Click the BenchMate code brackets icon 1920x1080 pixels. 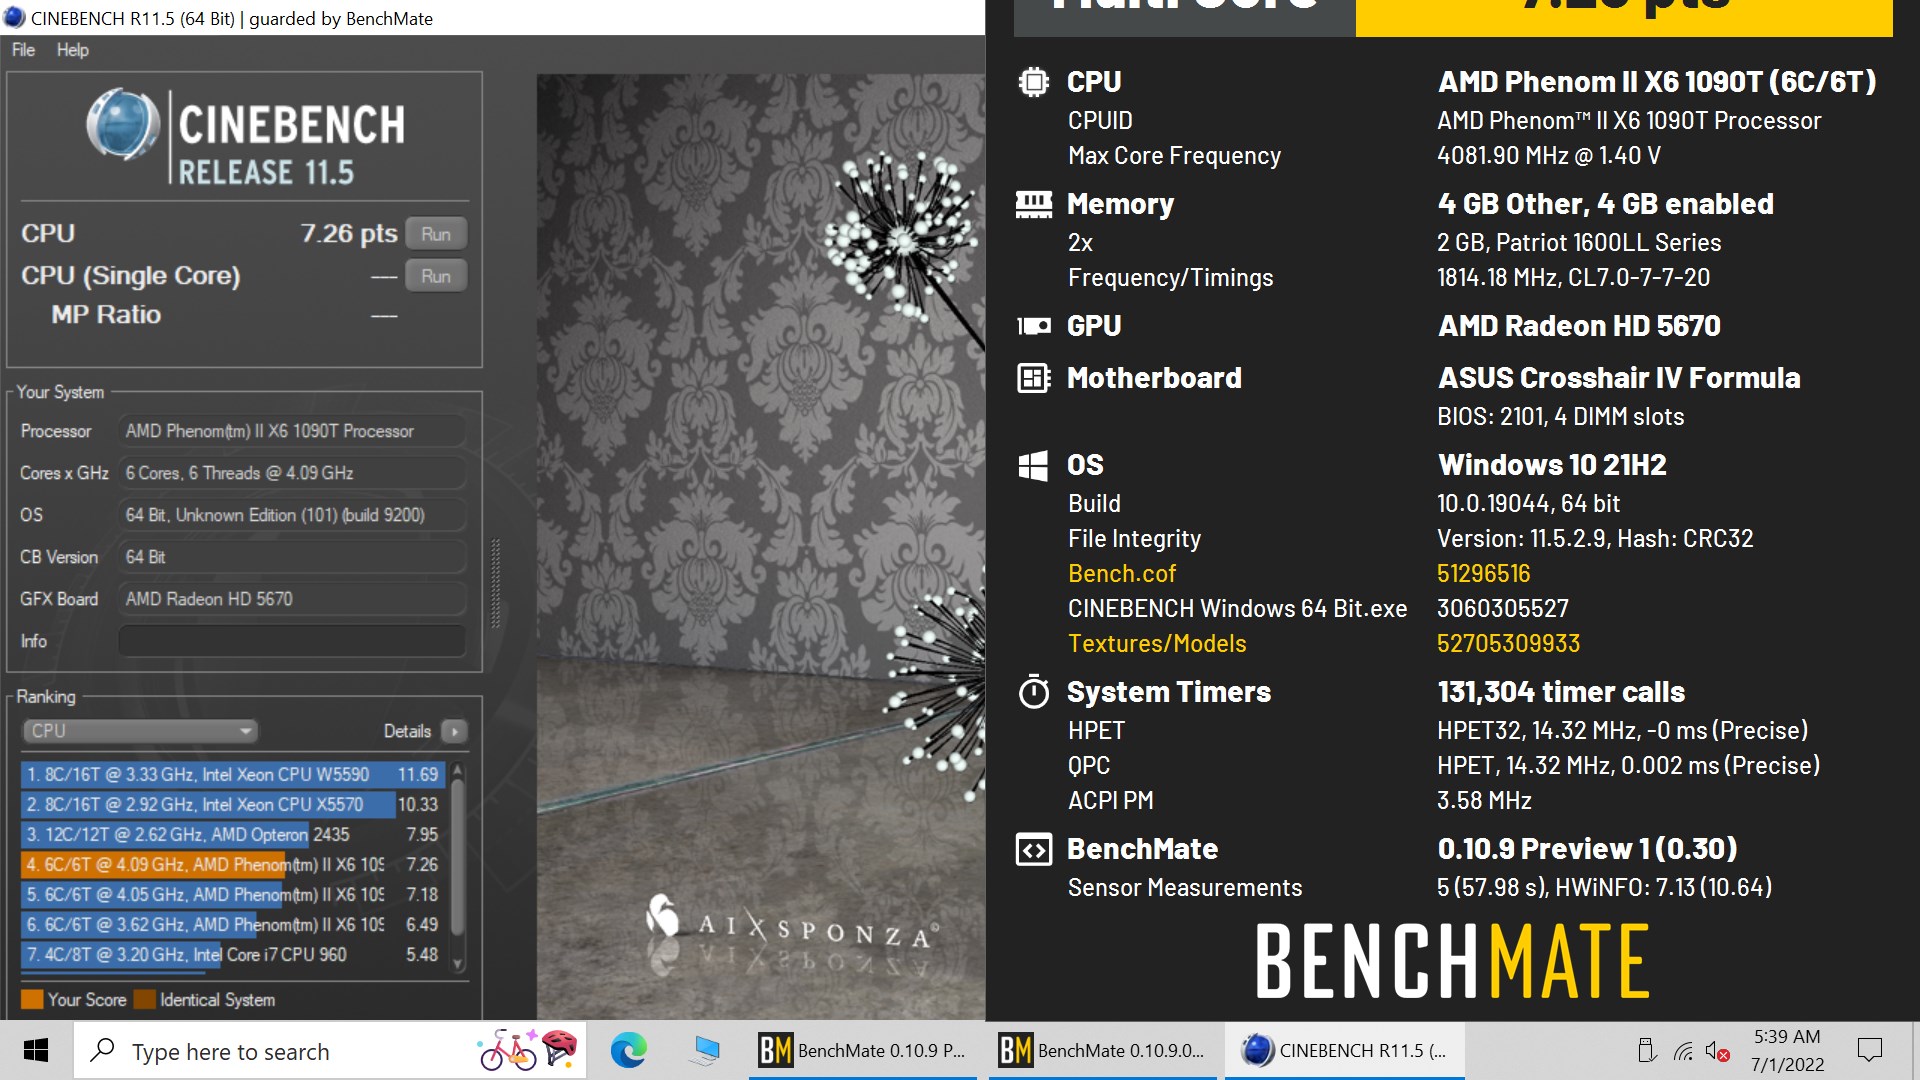[1034, 849]
